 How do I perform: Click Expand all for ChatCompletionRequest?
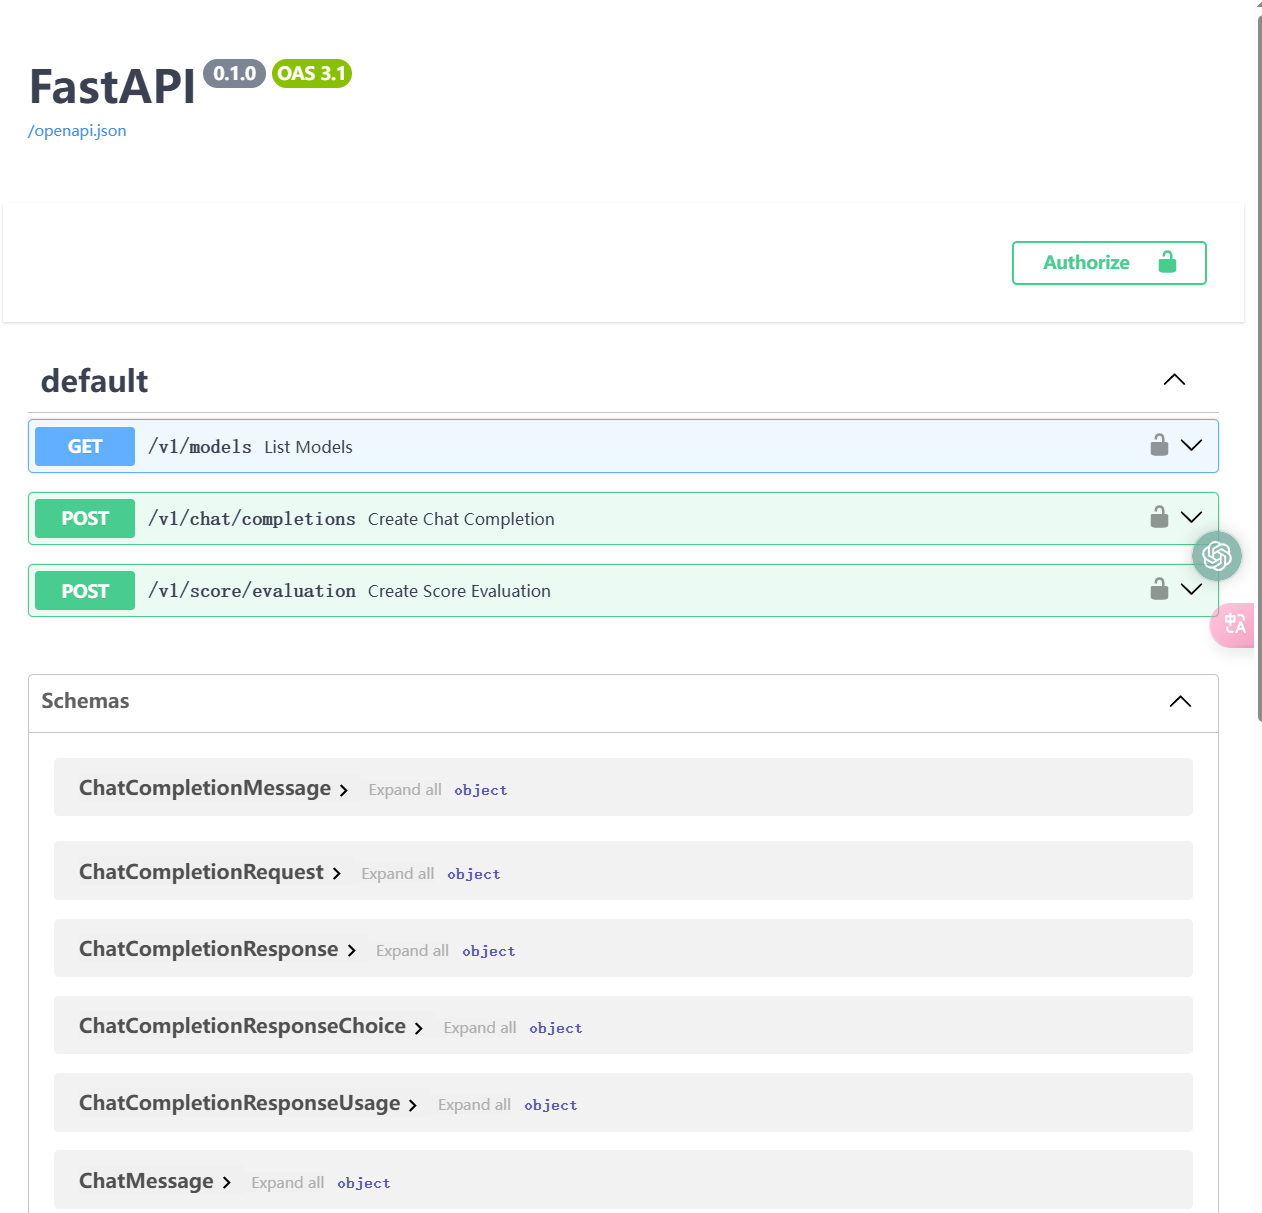[398, 874]
